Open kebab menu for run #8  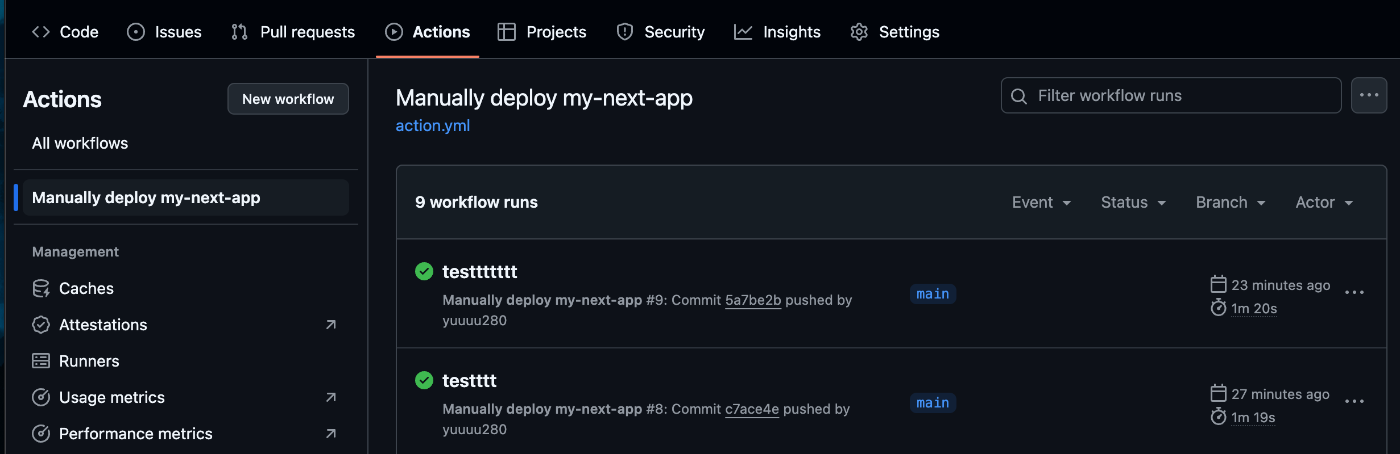point(1355,401)
